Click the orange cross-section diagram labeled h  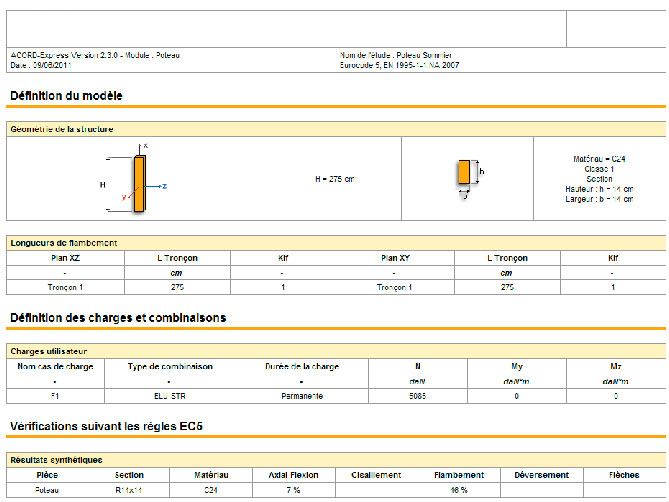coord(470,178)
